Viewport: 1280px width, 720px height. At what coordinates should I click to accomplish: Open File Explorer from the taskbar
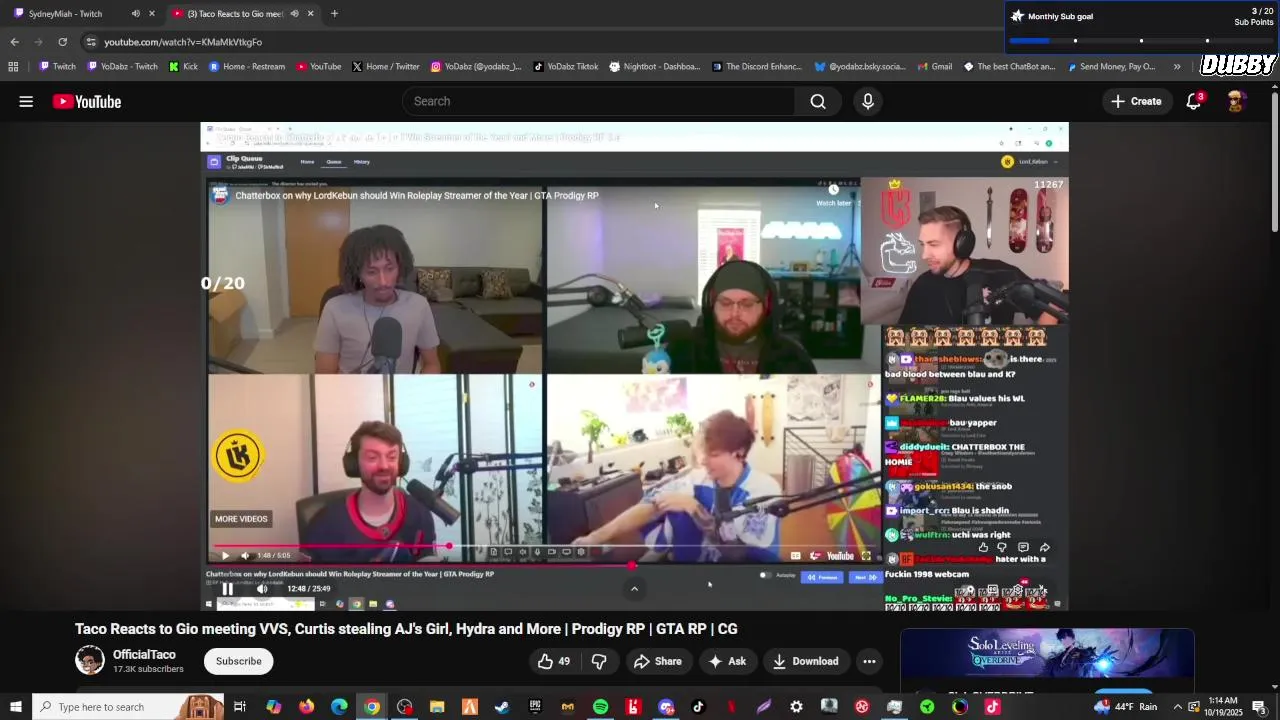click(x=437, y=707)
